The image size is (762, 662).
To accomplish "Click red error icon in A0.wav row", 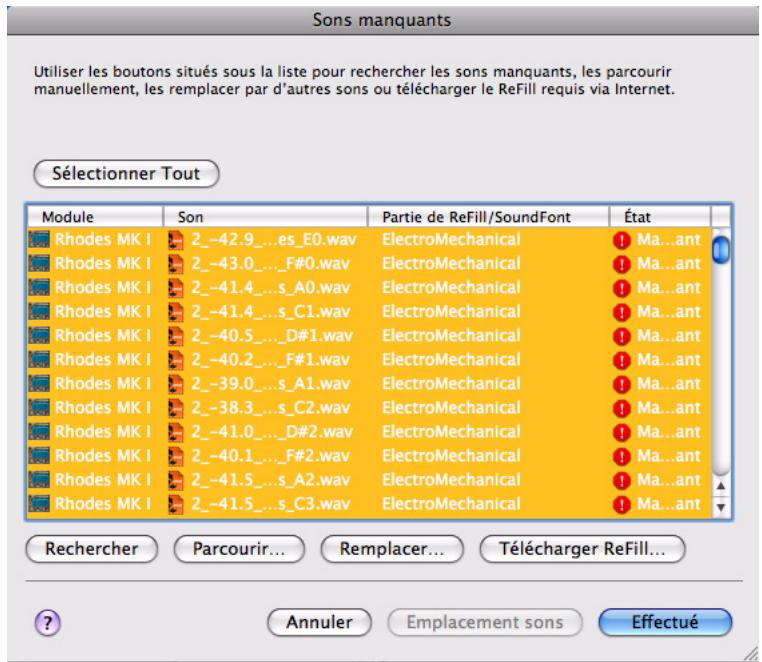I will tap(622, 288).
